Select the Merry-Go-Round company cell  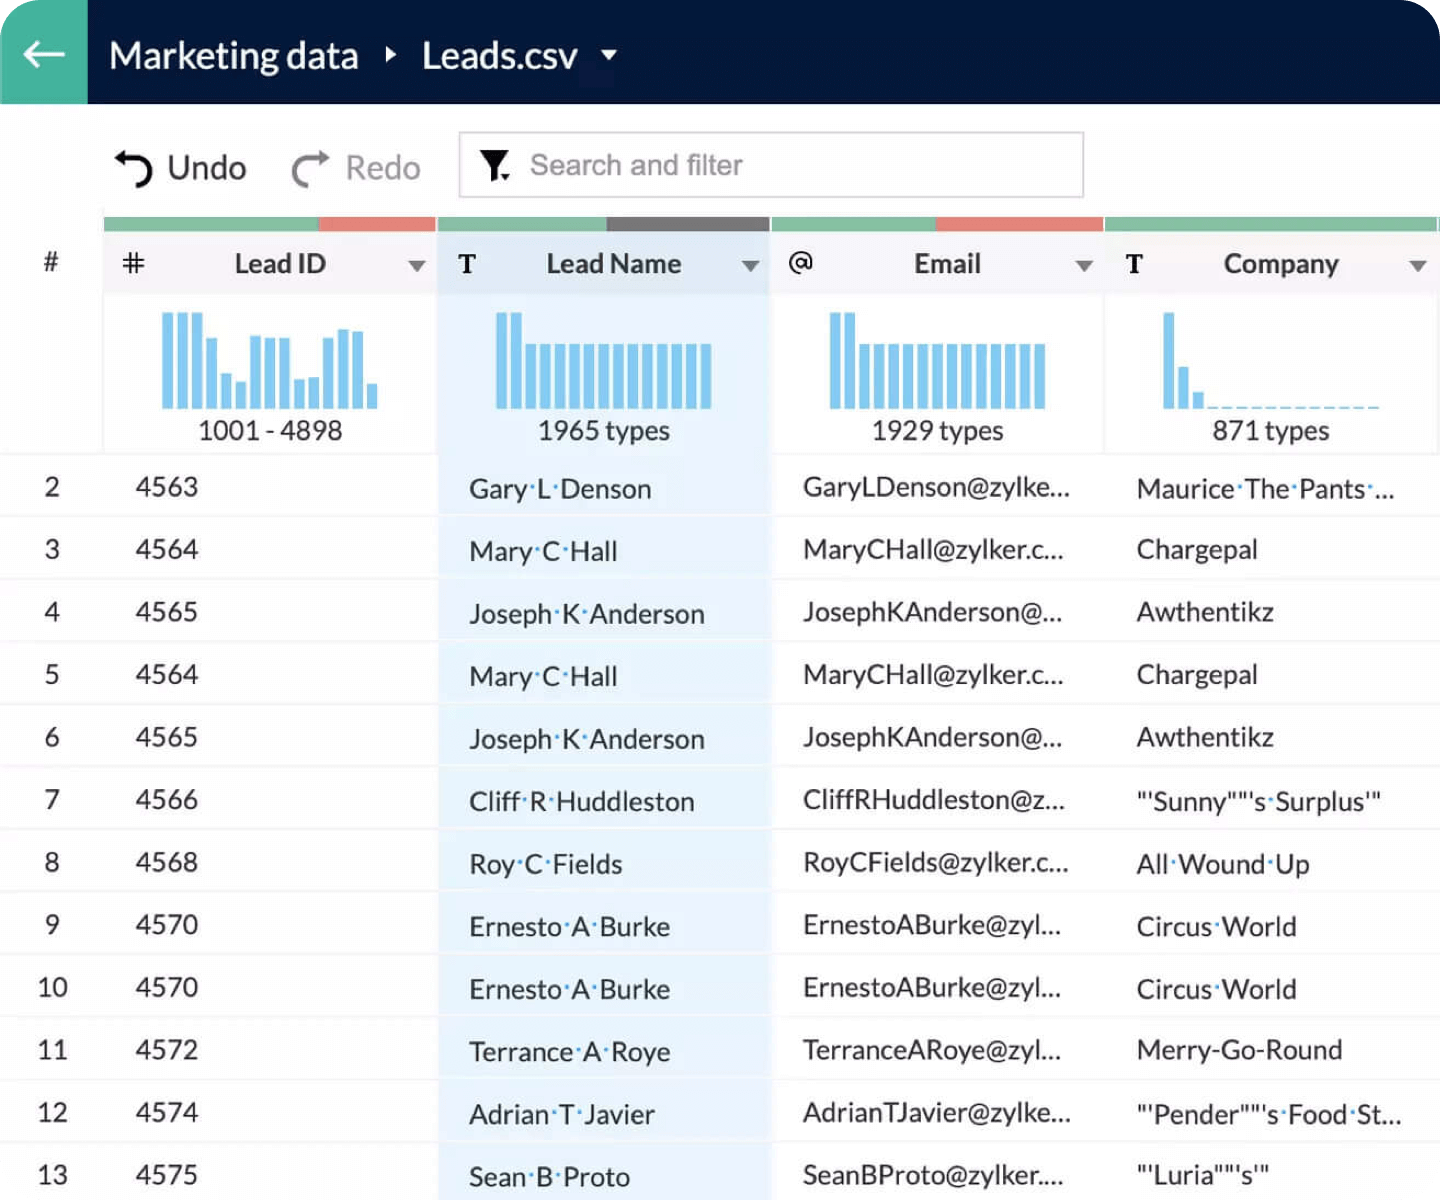tap(1271, 1050)
